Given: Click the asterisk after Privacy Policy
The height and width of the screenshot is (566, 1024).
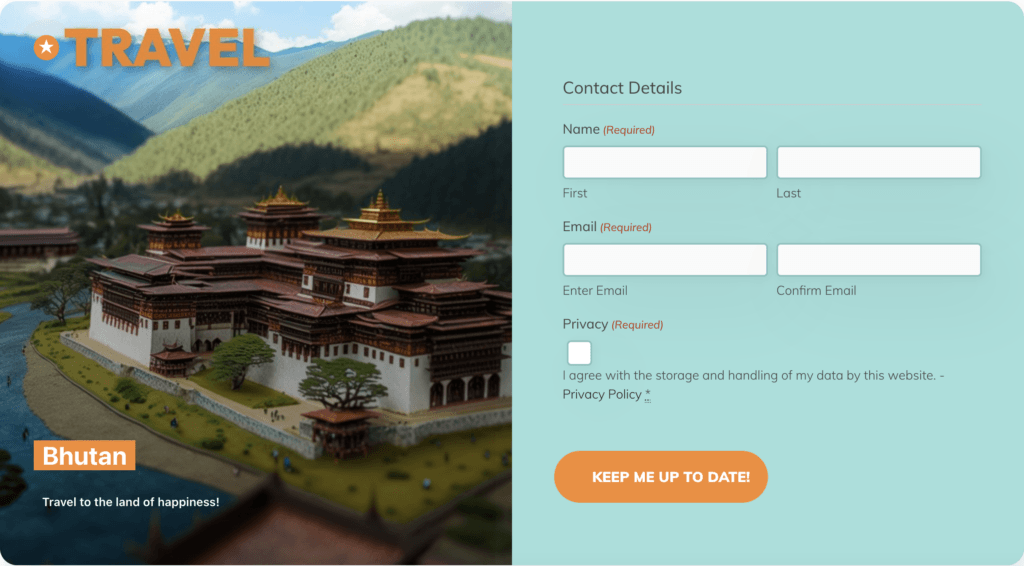Looking at the screenshot, I should 648,394.
